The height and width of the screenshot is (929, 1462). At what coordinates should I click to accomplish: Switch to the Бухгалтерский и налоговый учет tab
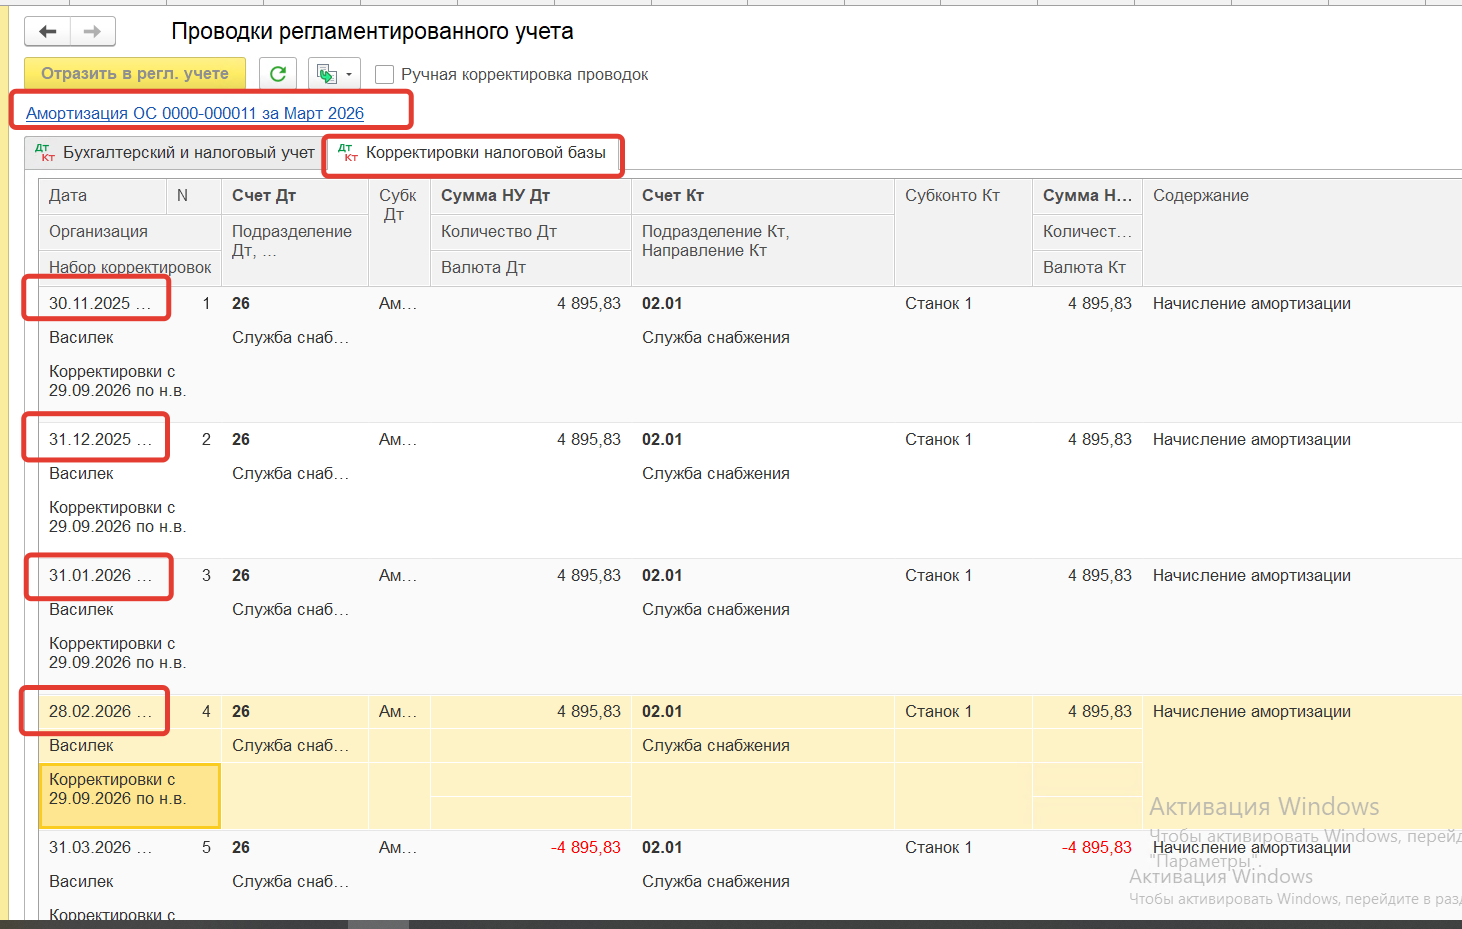pyautogui.click(x=175, y=153)
